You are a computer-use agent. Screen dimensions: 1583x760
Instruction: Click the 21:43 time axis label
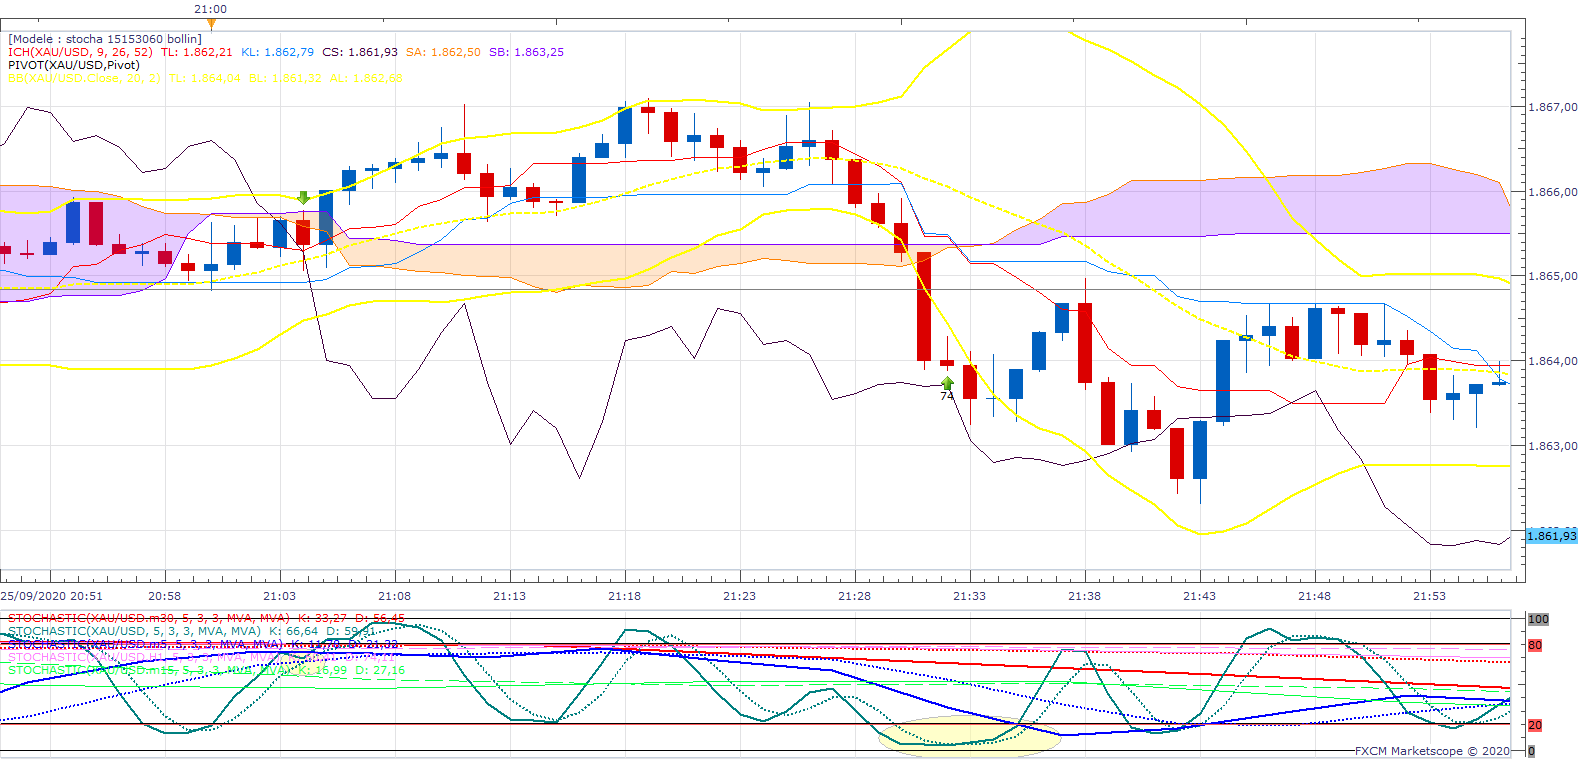pos(1199,596)
